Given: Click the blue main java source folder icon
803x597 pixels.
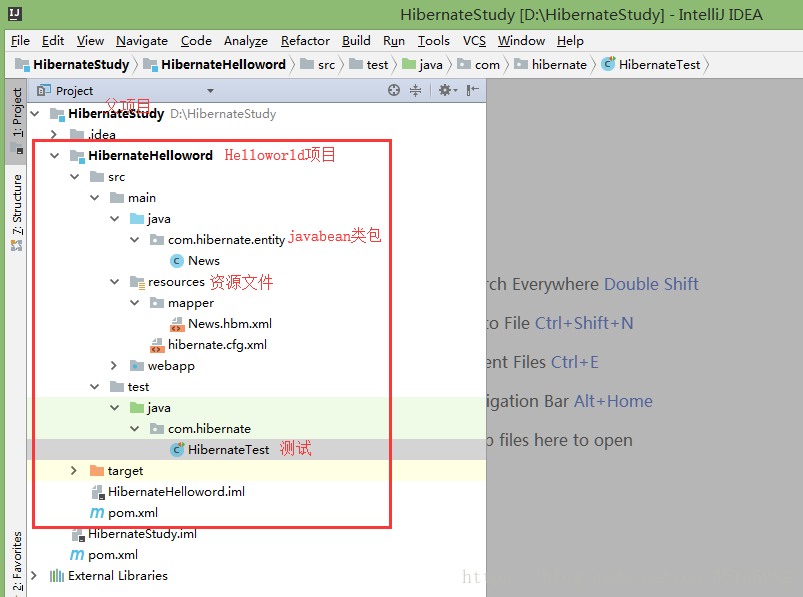Looking at the screenshot, I should point(137,219).
